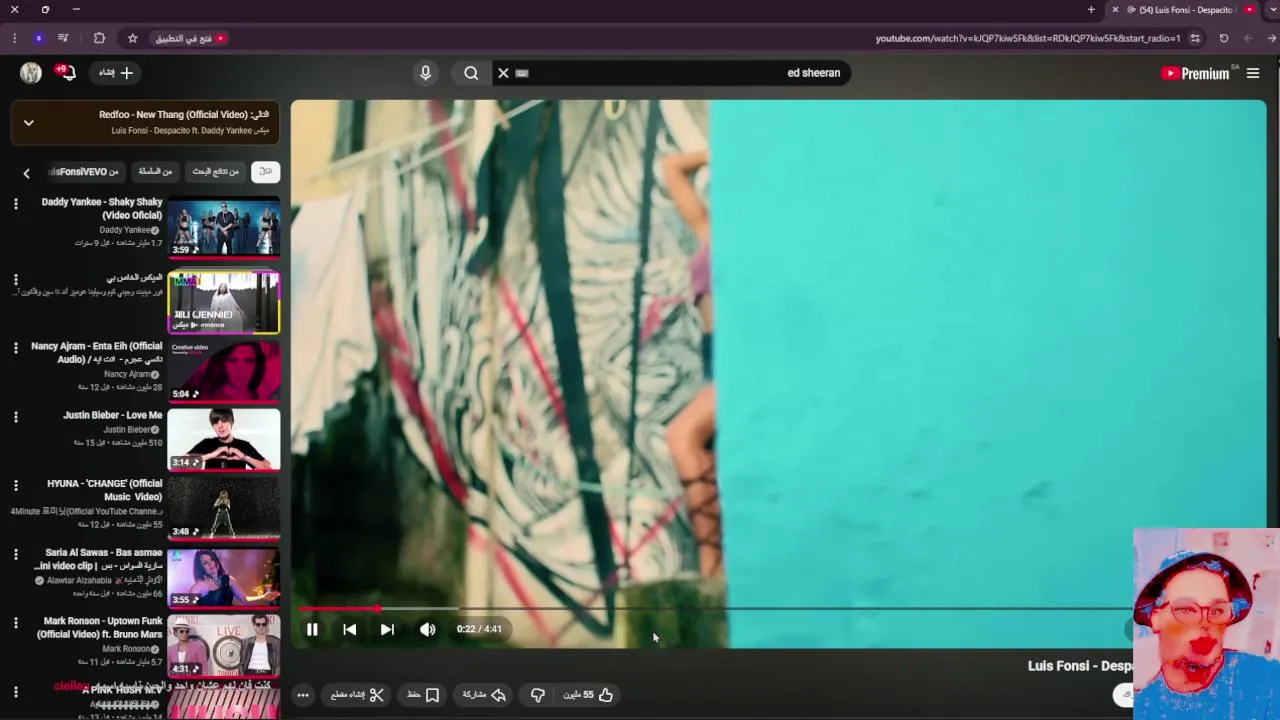Viewport: 1280px width, 720px height.
Task: Open Saria Al Sawas - Bas asmae title
Action: [98, 559]
